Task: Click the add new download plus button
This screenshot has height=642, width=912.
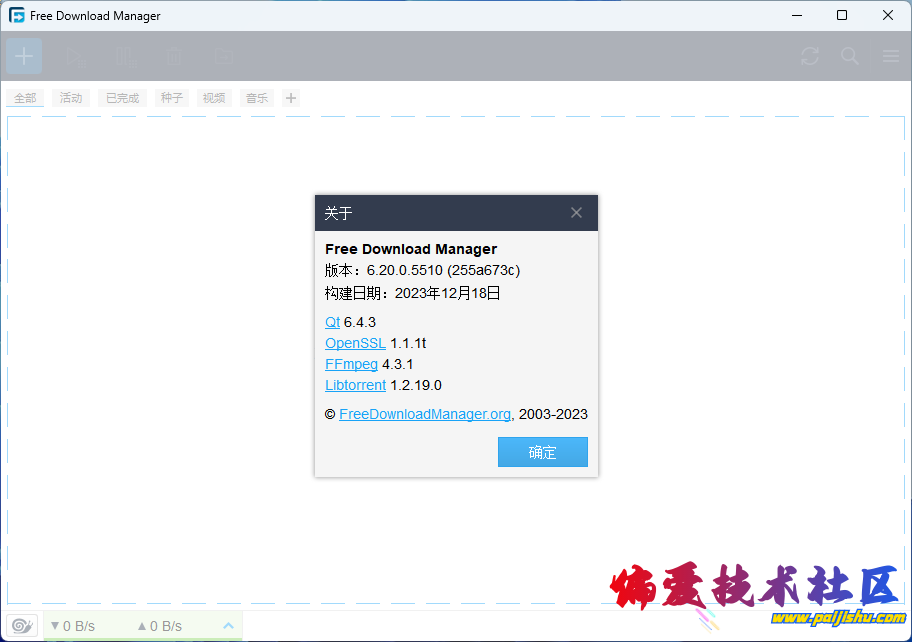Action: click(x=24, y=56)
